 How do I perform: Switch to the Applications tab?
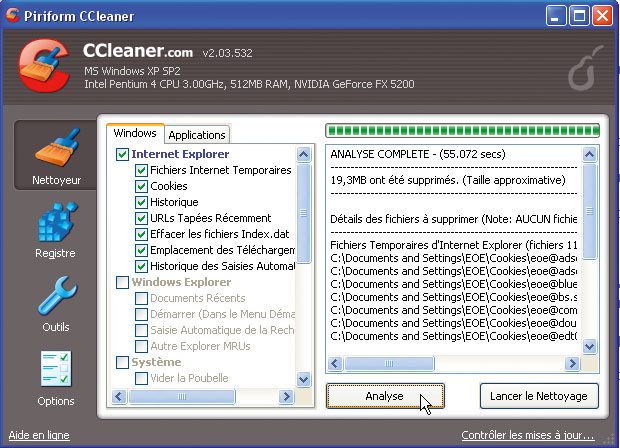tap(197, 135)
